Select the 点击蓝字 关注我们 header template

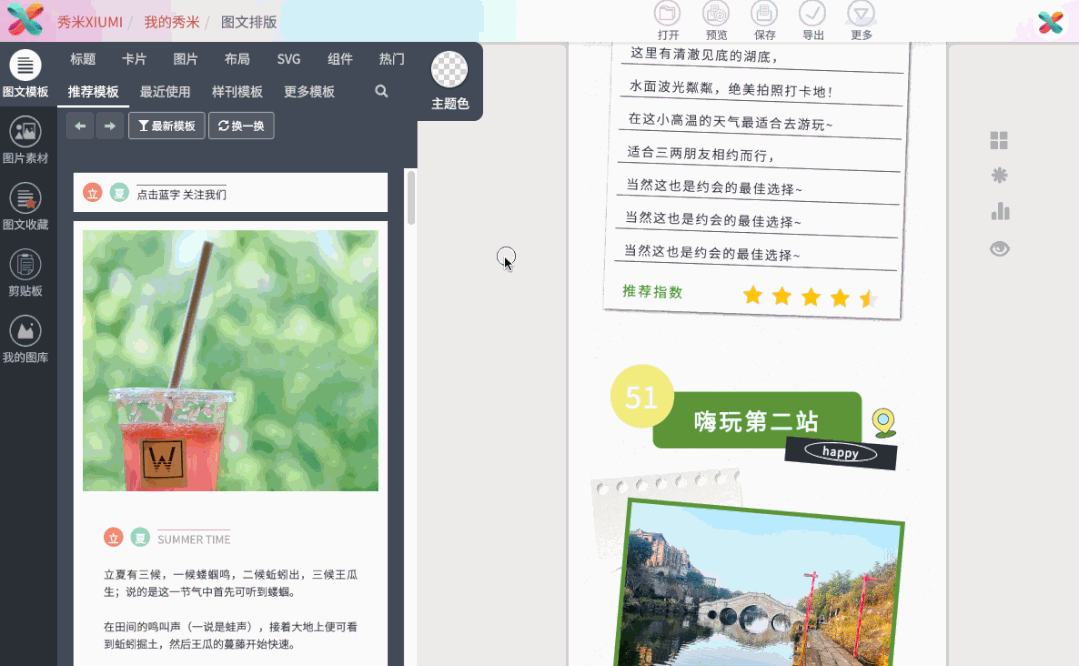(x=231, y=193)
